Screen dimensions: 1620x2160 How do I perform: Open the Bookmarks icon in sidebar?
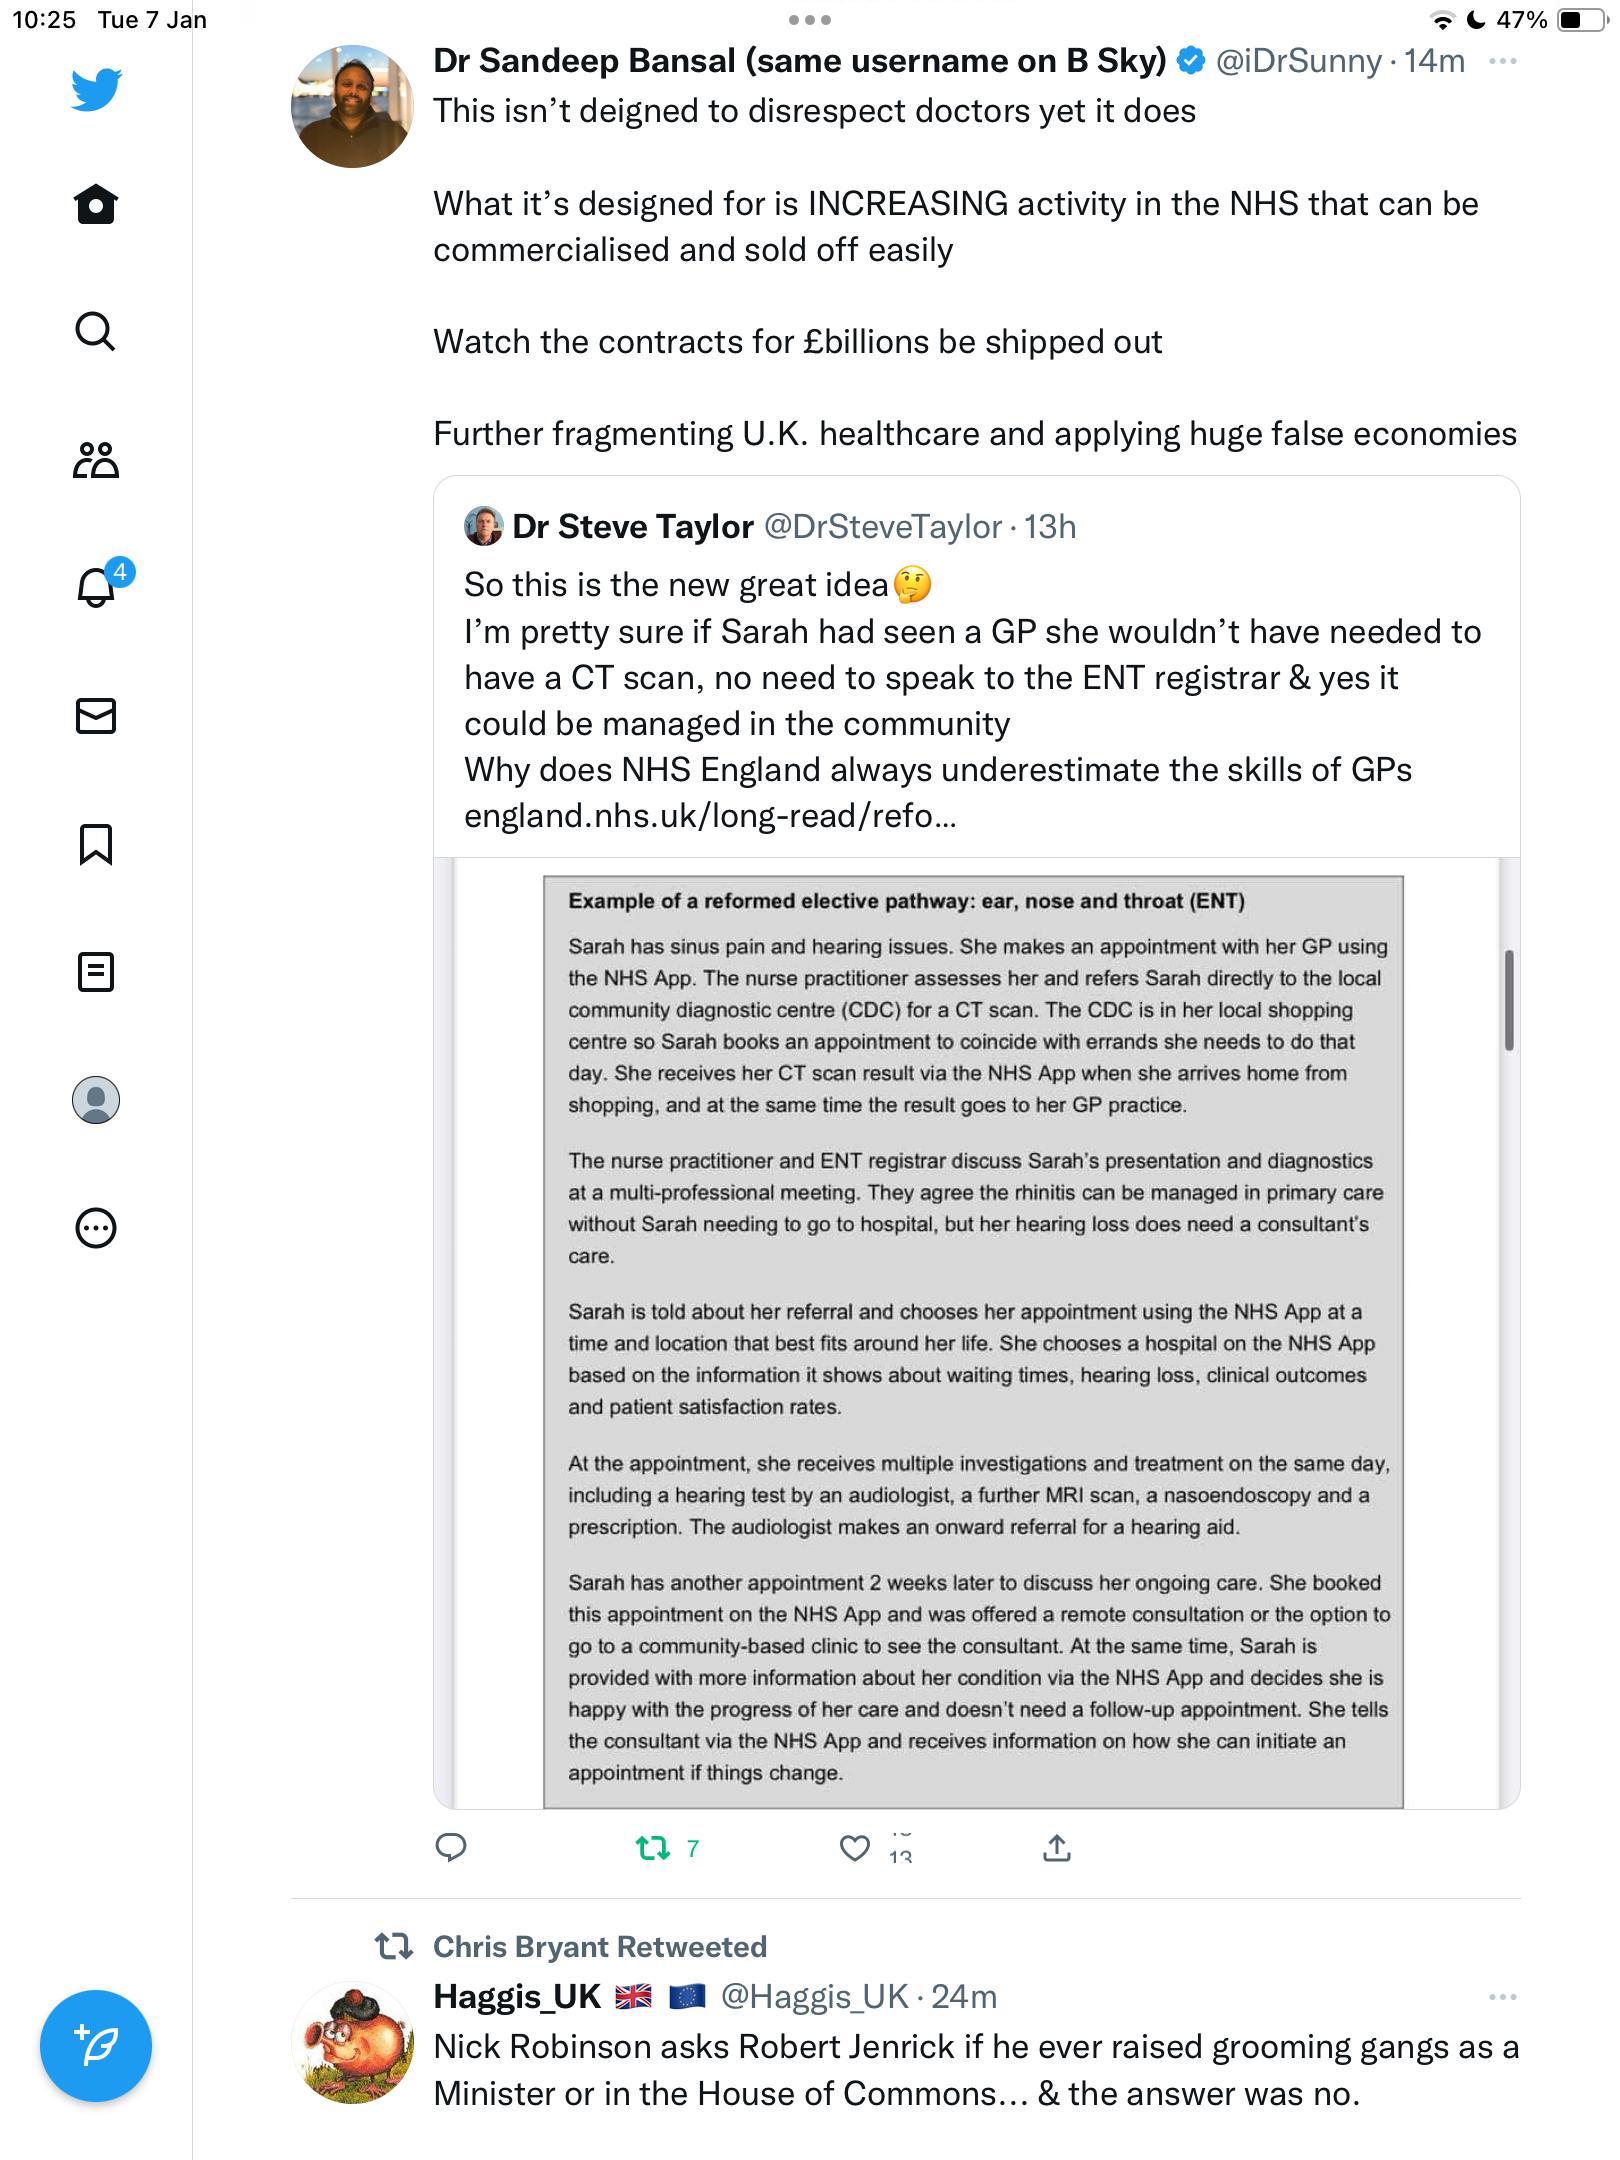click(96, 844)
